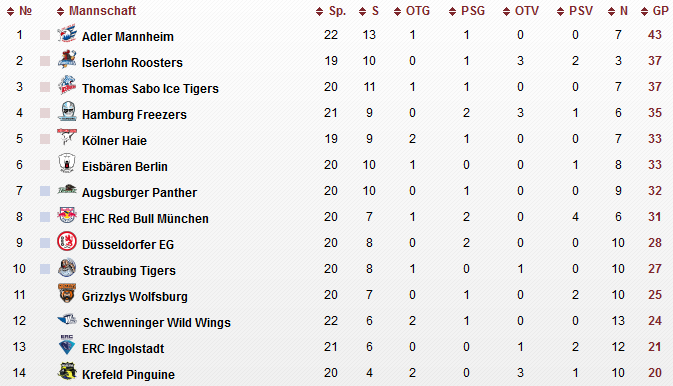The width and height of the screenshot is (673, 386).
Task: Click the Straubing Tigers logo
Action: (67, 268)
